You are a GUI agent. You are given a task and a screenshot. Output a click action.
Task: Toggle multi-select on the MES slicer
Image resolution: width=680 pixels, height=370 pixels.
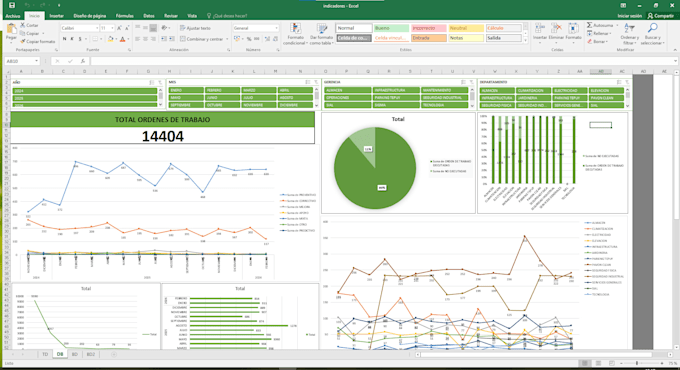coord(307,82)
